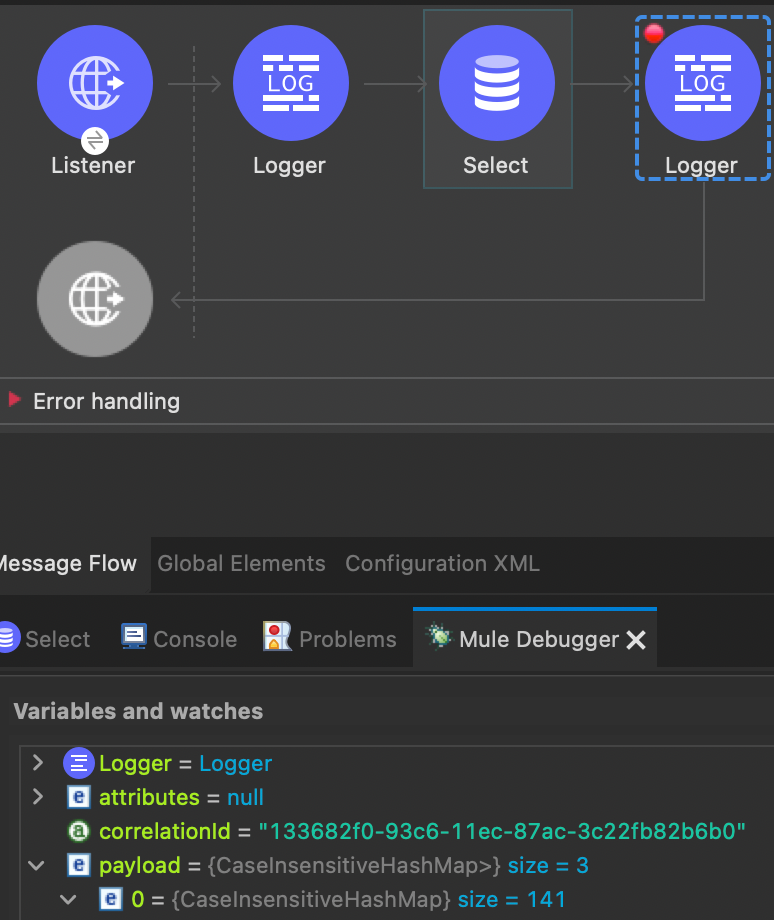Expand the attributes variable row
Image resolution: width=774 pixels, height=920 pixels.
37,797
